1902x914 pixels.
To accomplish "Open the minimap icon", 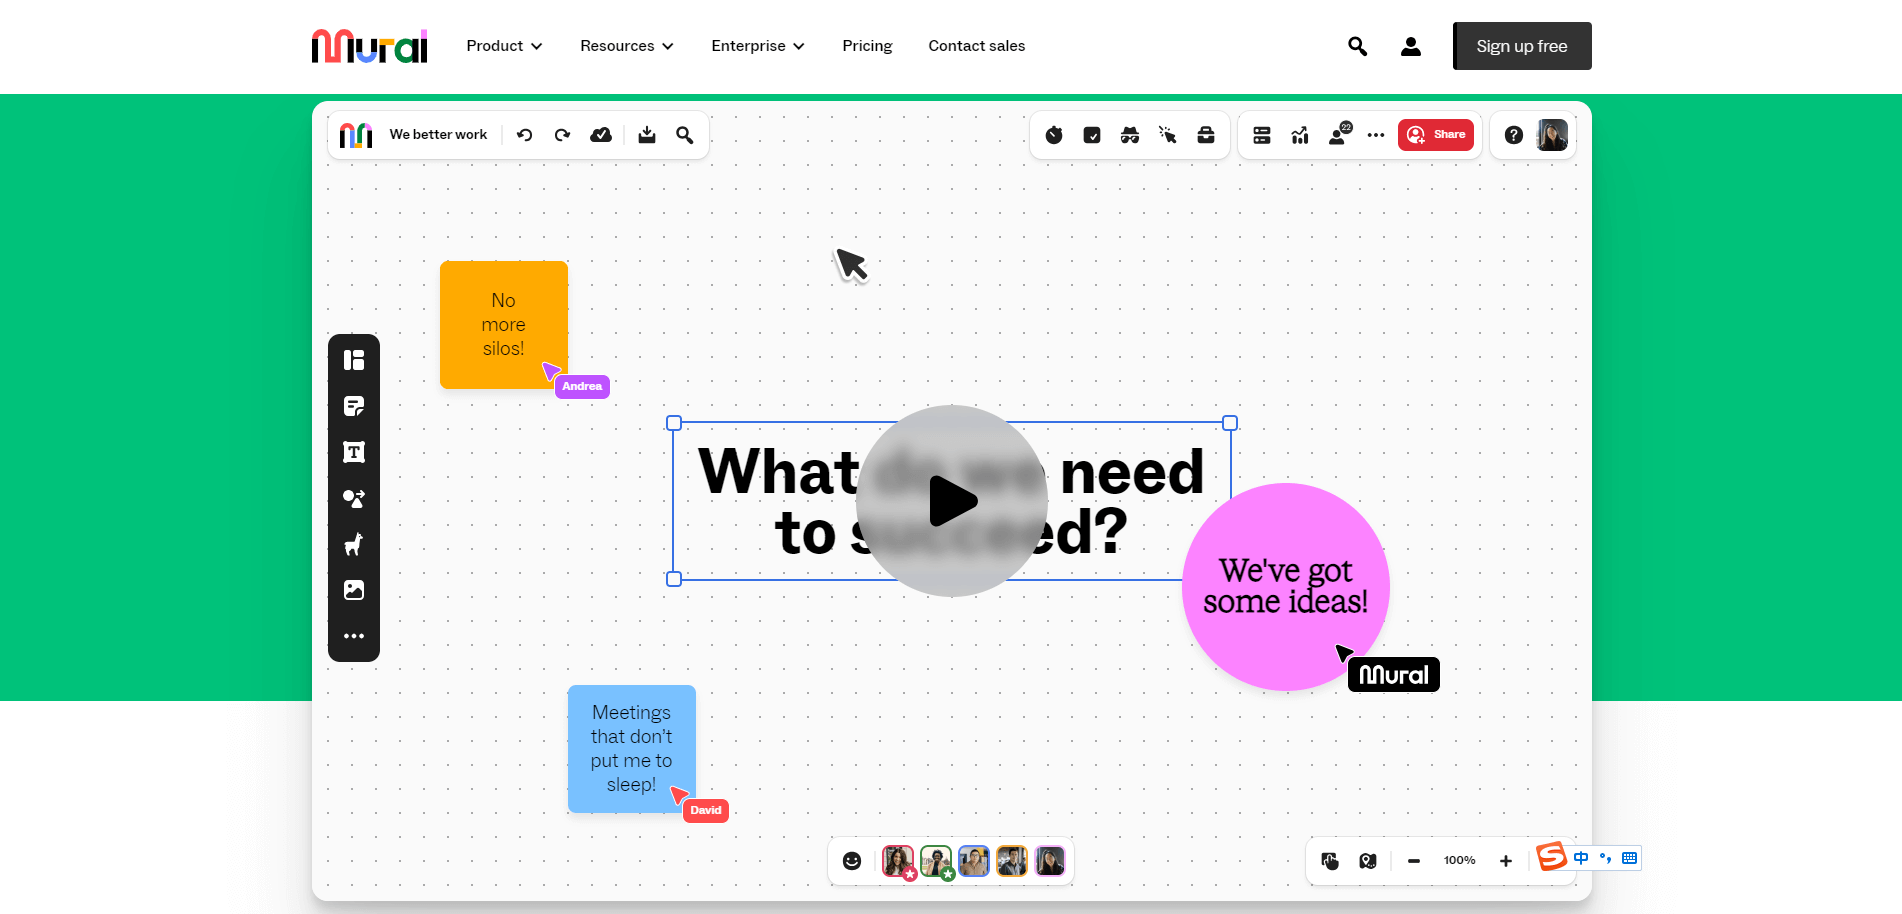I will pyautogui.click(x=1368, y=861).
